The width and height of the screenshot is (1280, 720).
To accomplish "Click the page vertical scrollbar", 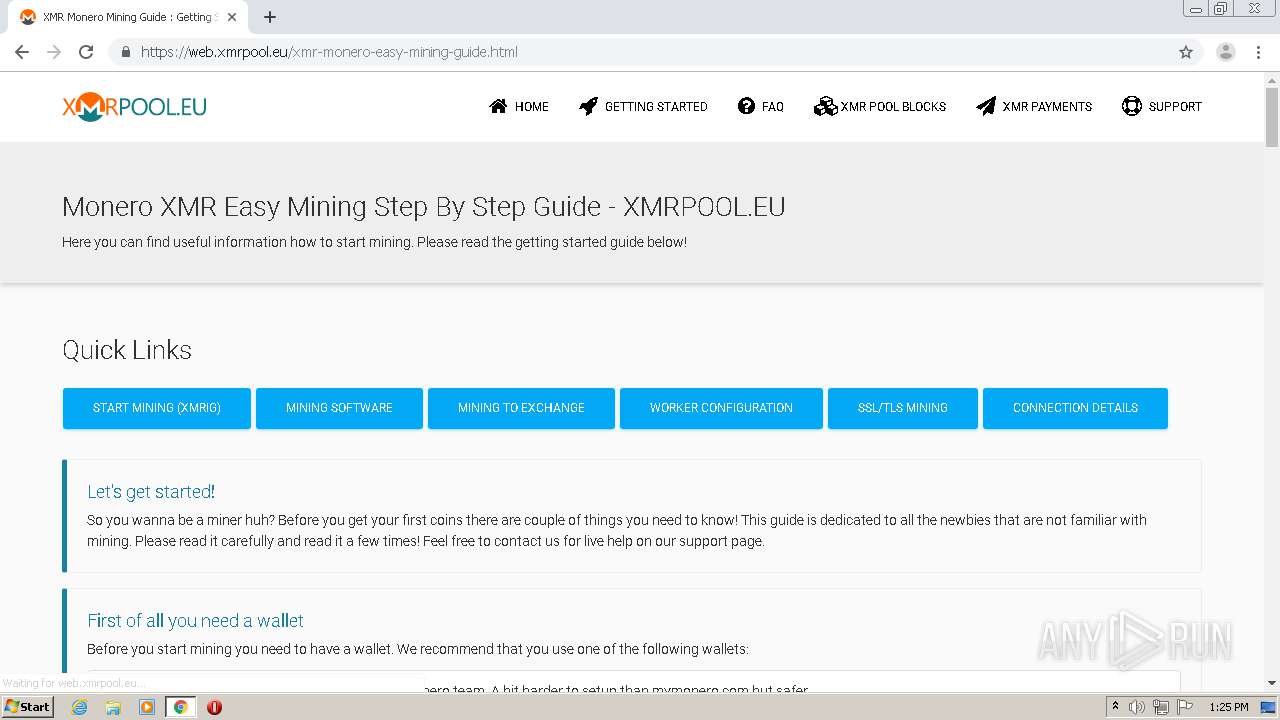I will [x=1271, y=118].
